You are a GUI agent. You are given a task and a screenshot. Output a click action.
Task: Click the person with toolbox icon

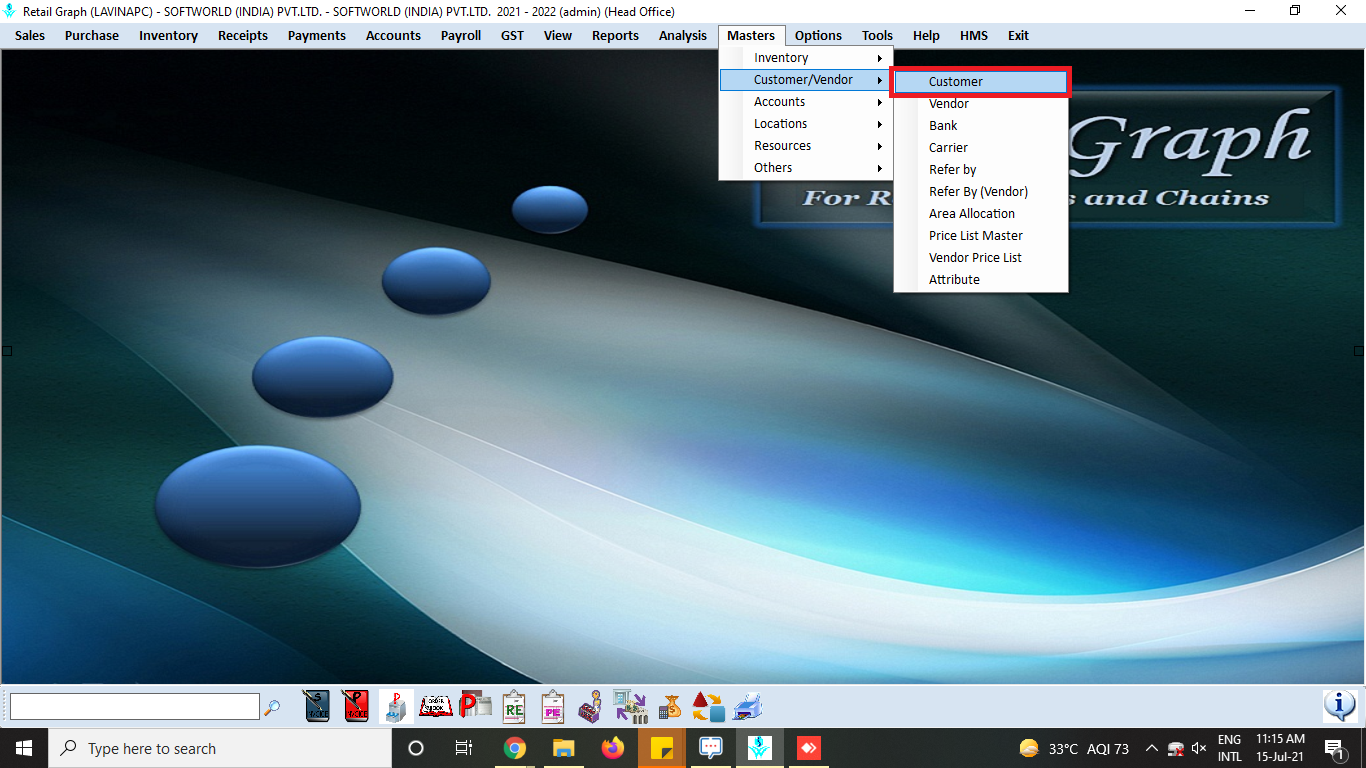click(590, 706)
